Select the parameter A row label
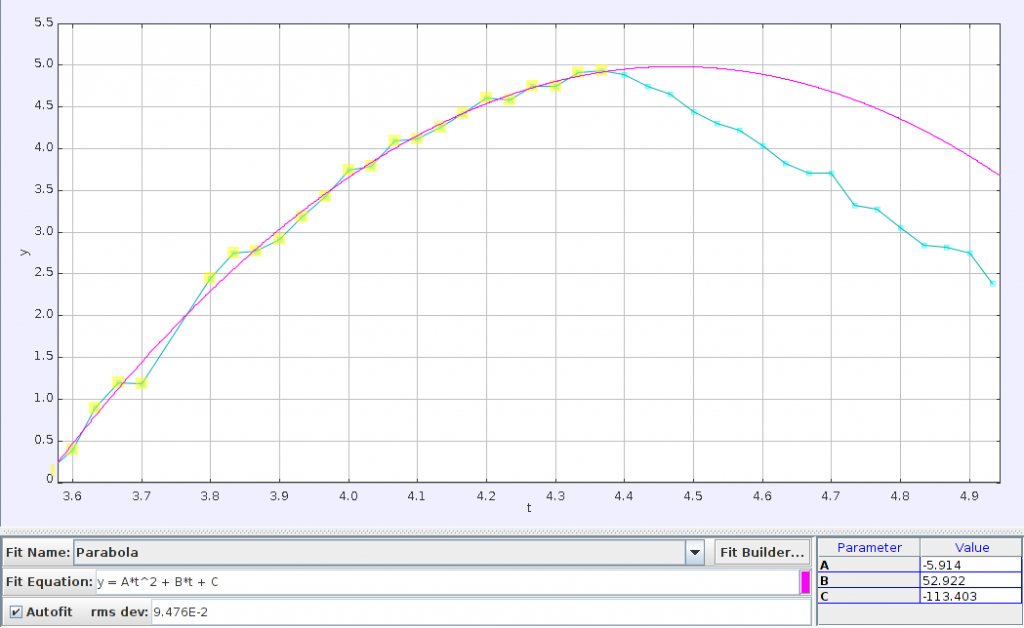 (x=869, y=565)
